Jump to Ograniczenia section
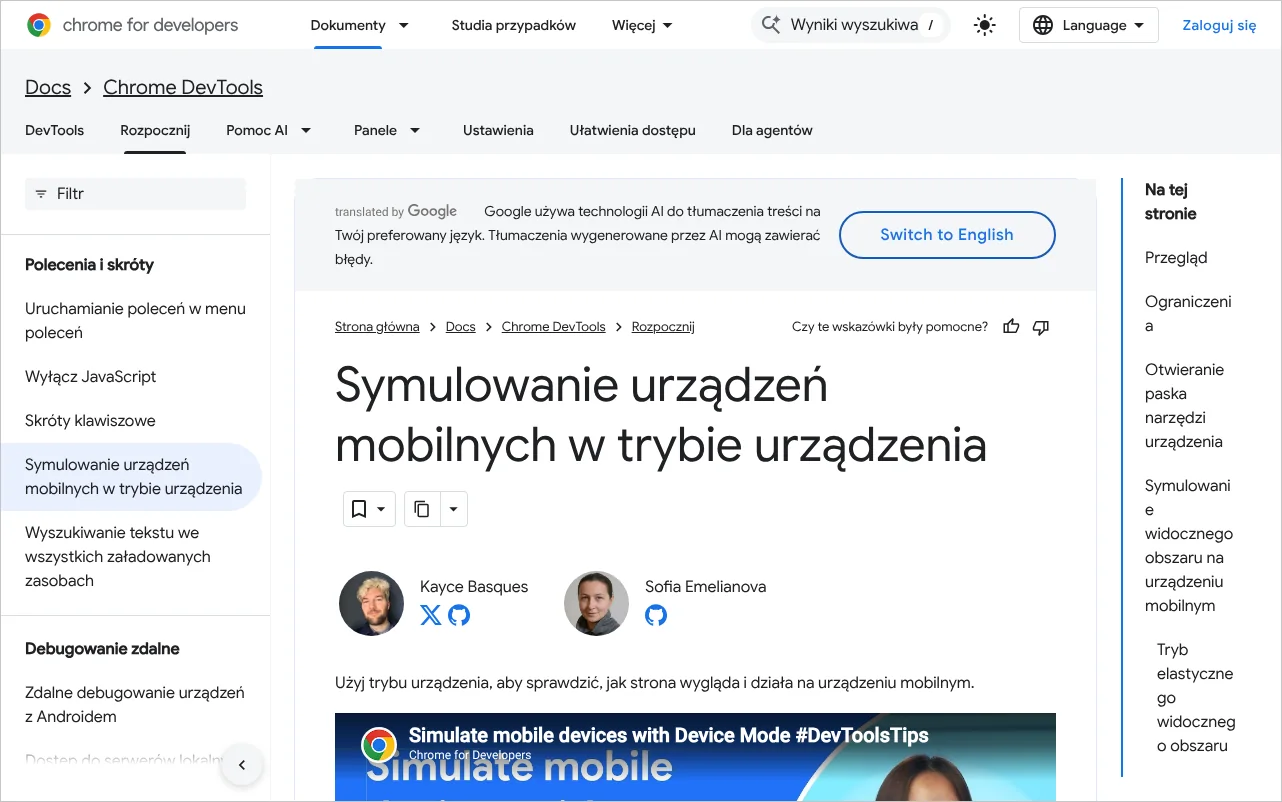1282x802 pixels. [x=1188, y=314]
